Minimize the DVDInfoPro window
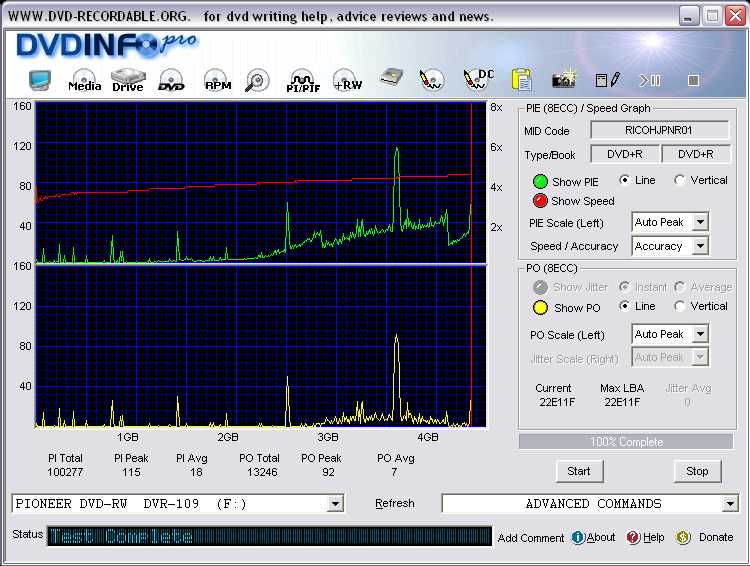 (x=688, y=16)
